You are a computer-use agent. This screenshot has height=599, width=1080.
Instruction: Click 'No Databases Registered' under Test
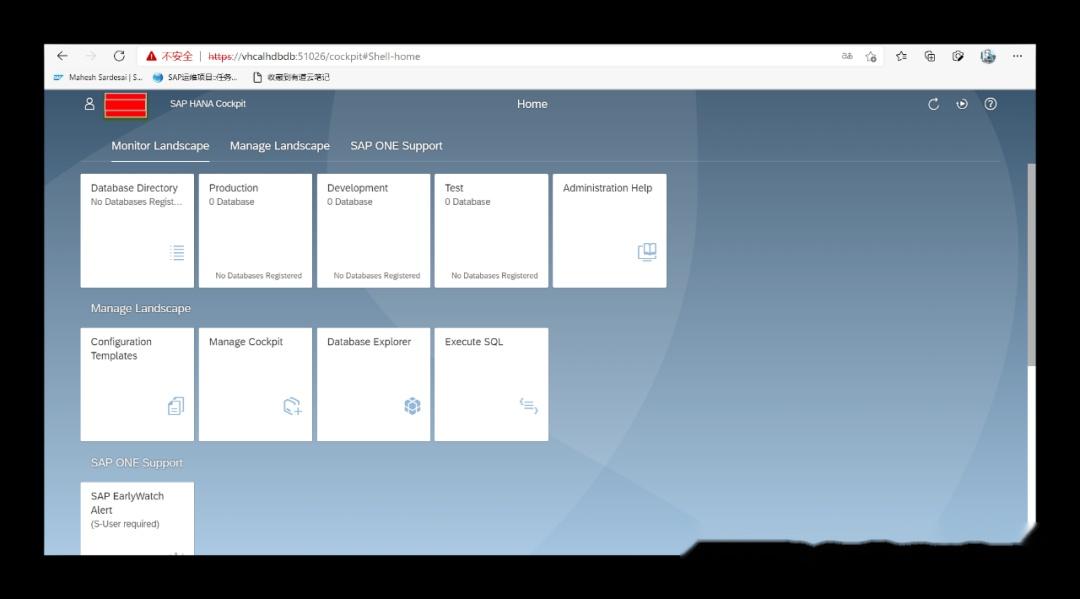[495, 275]
